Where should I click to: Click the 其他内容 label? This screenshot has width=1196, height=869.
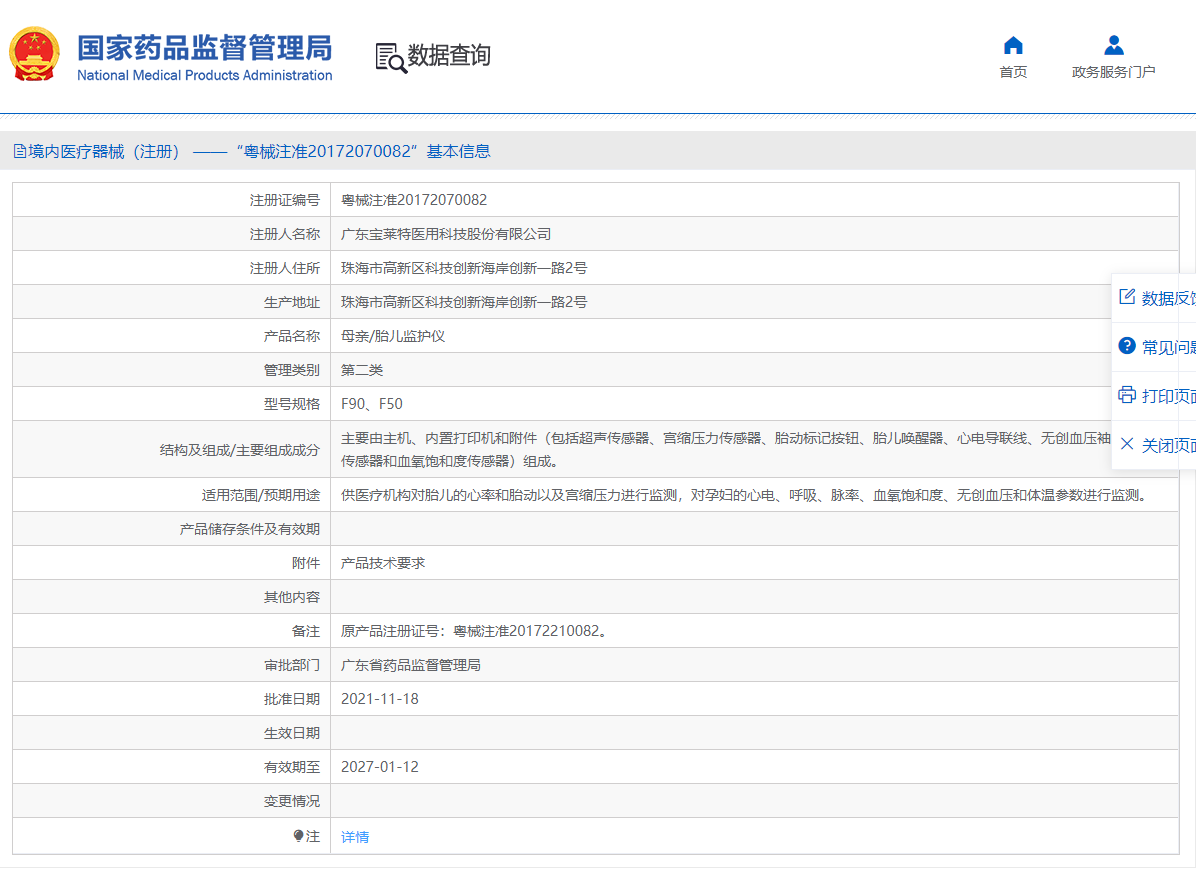pos(291,597)
